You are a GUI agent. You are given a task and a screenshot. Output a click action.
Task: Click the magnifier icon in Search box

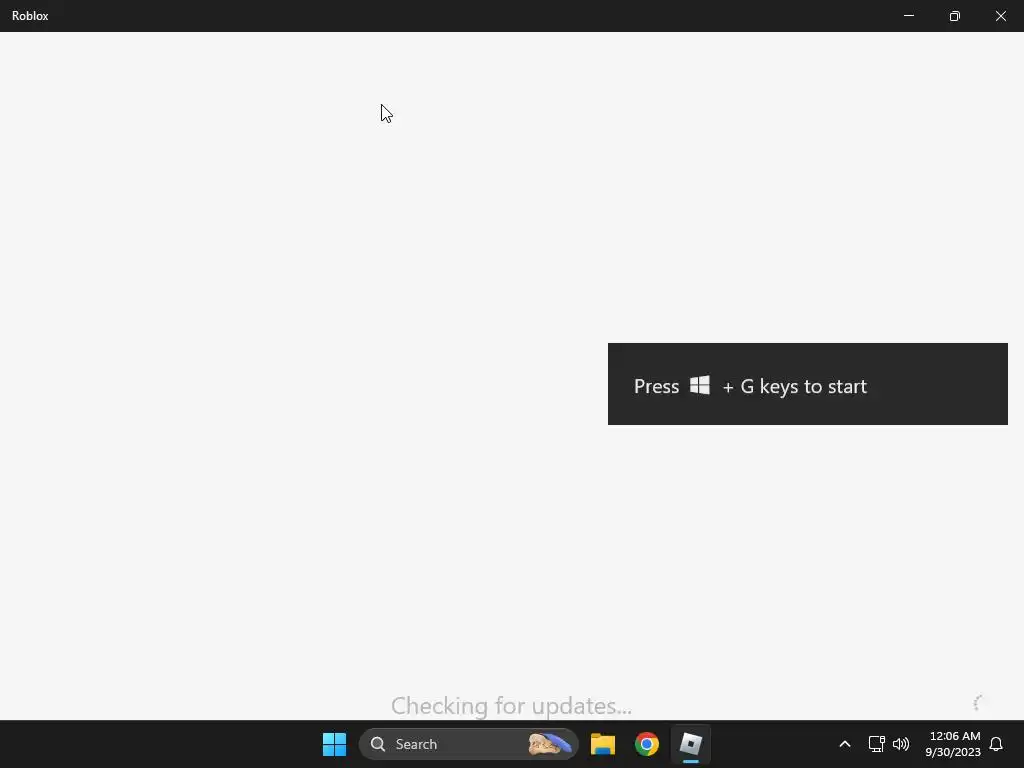tap(377, 744)
